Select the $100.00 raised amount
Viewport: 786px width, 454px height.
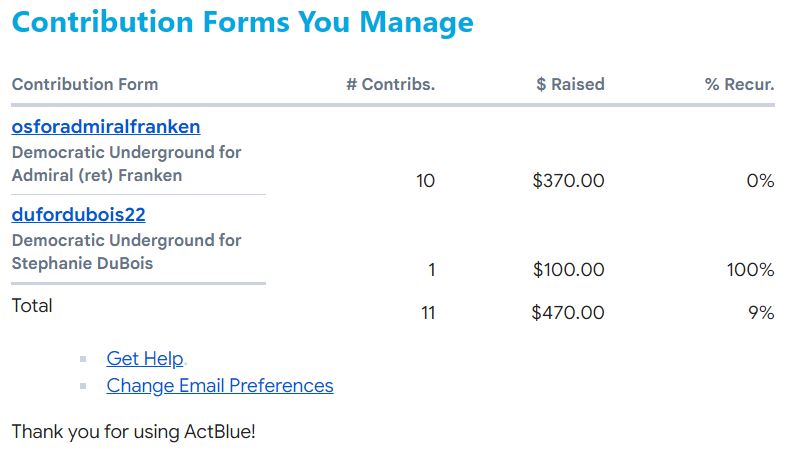[x=568, y=269]
